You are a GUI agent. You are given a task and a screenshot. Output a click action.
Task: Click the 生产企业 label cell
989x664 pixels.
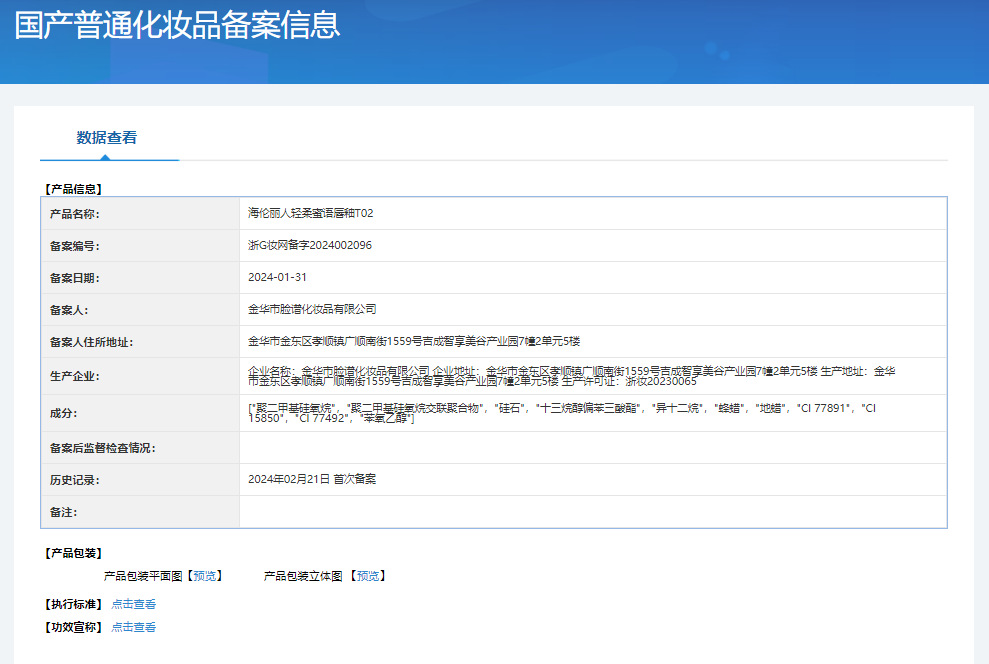coord(75,377)
